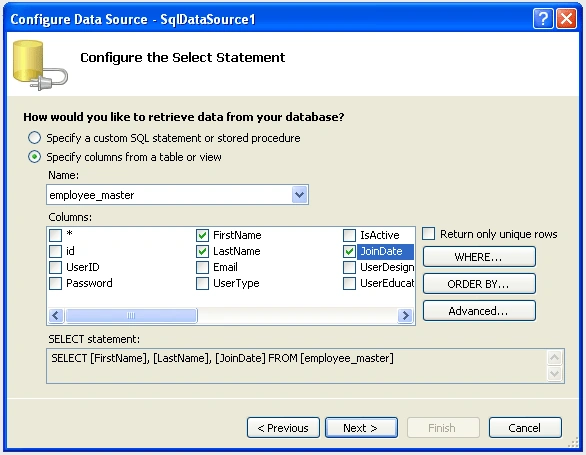Go to Next wizard step

pos(361,428)
